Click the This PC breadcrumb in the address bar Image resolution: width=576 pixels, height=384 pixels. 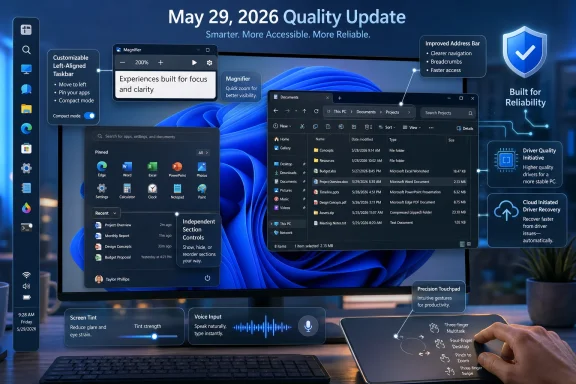click(x=339, y=112)
